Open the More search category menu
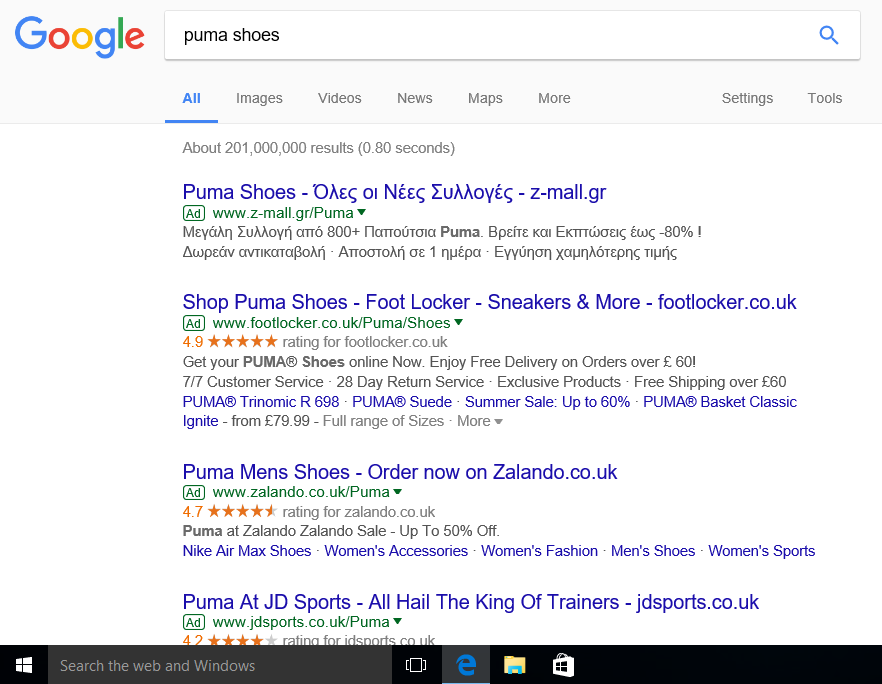 click(x=554, y=98)
